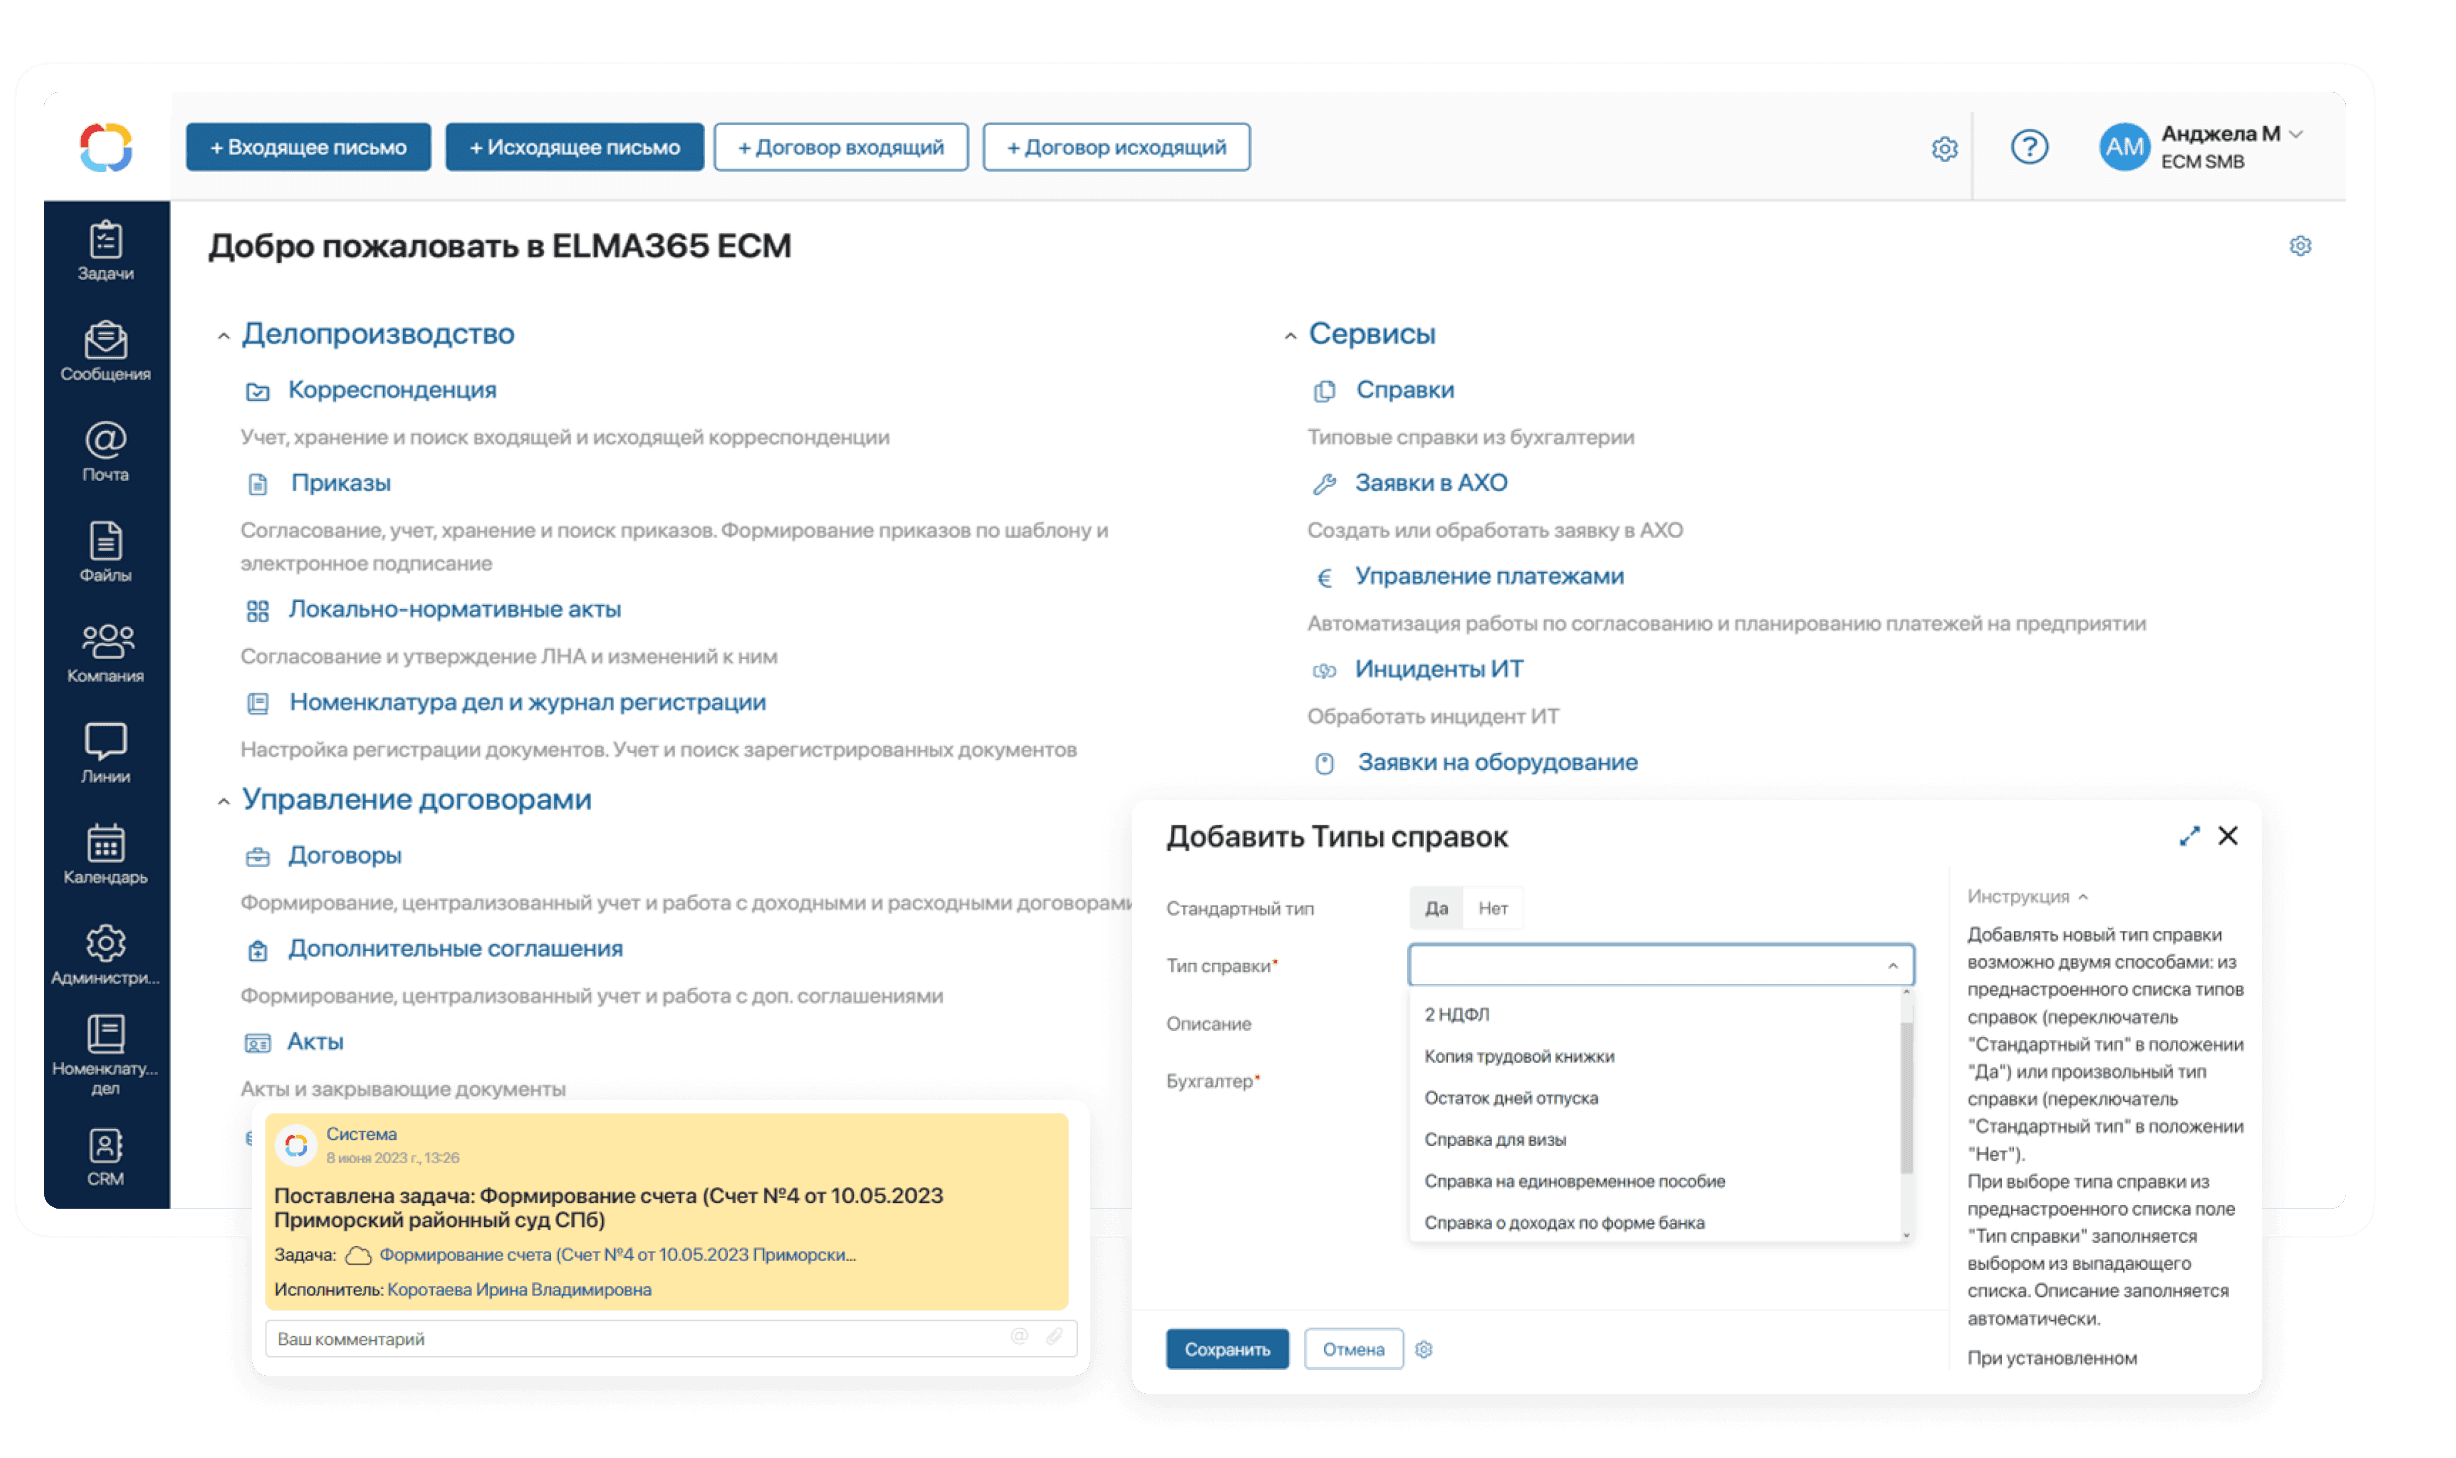Open the Почта sidebar section
The width and height of the screenshot is (2456, 1458).
(105, 451)
